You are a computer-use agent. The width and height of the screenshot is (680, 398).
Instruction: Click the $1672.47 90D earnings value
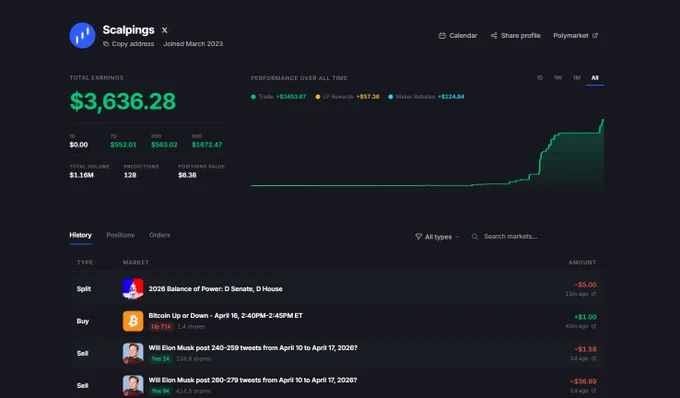click(207, 145)
